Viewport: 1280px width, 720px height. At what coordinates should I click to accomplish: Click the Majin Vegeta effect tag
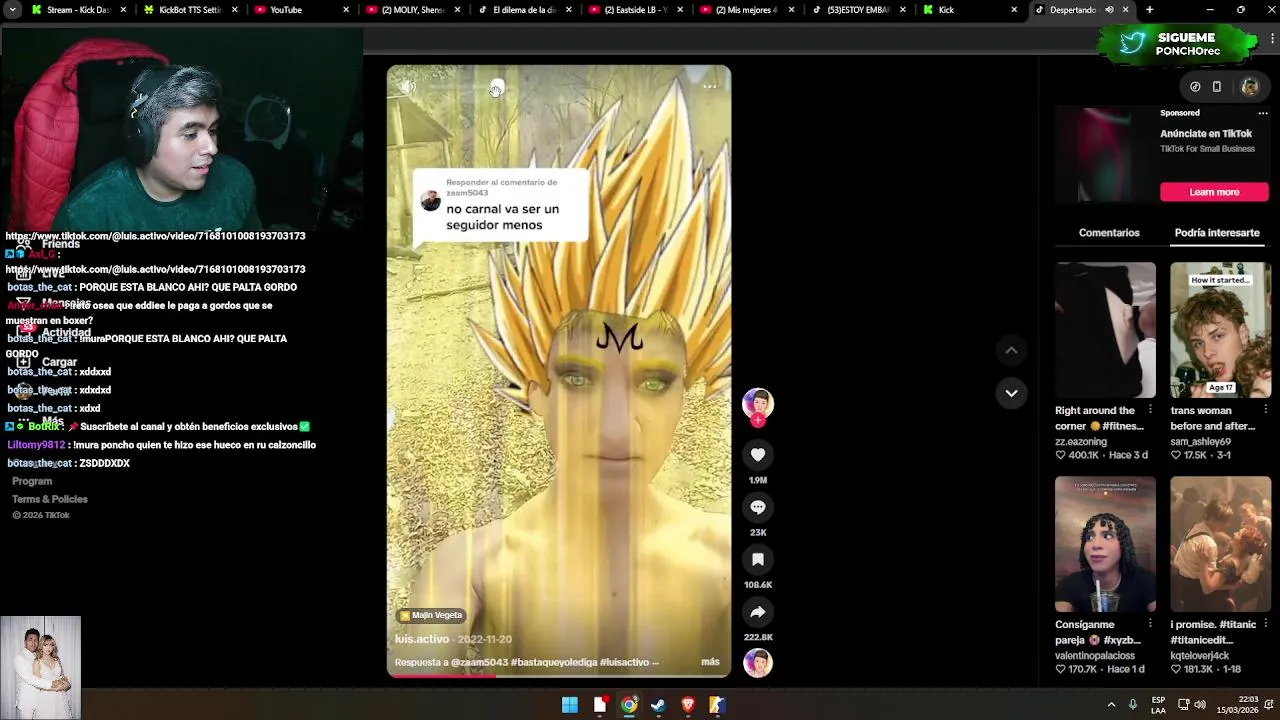(x=431, y=615)
